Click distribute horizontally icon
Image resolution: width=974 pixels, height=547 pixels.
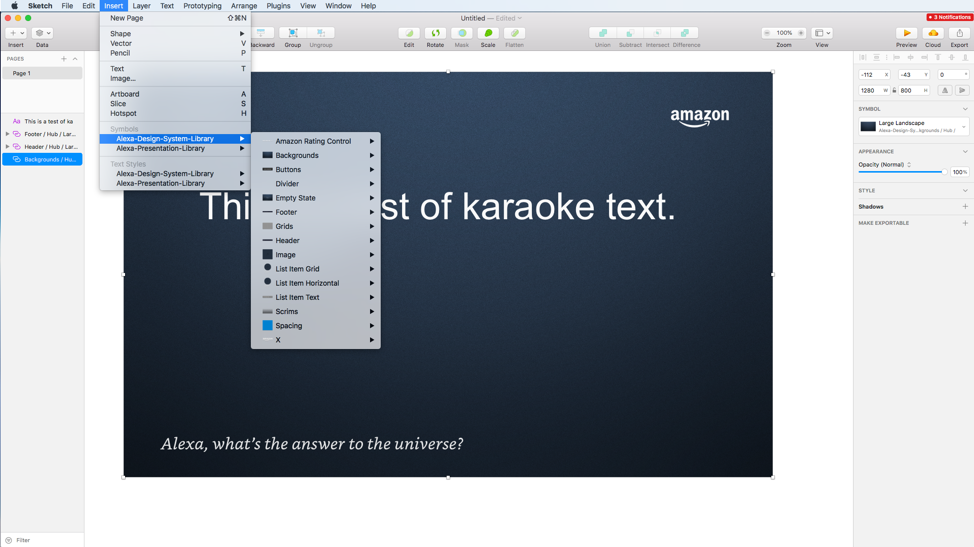tap(863, 58)
